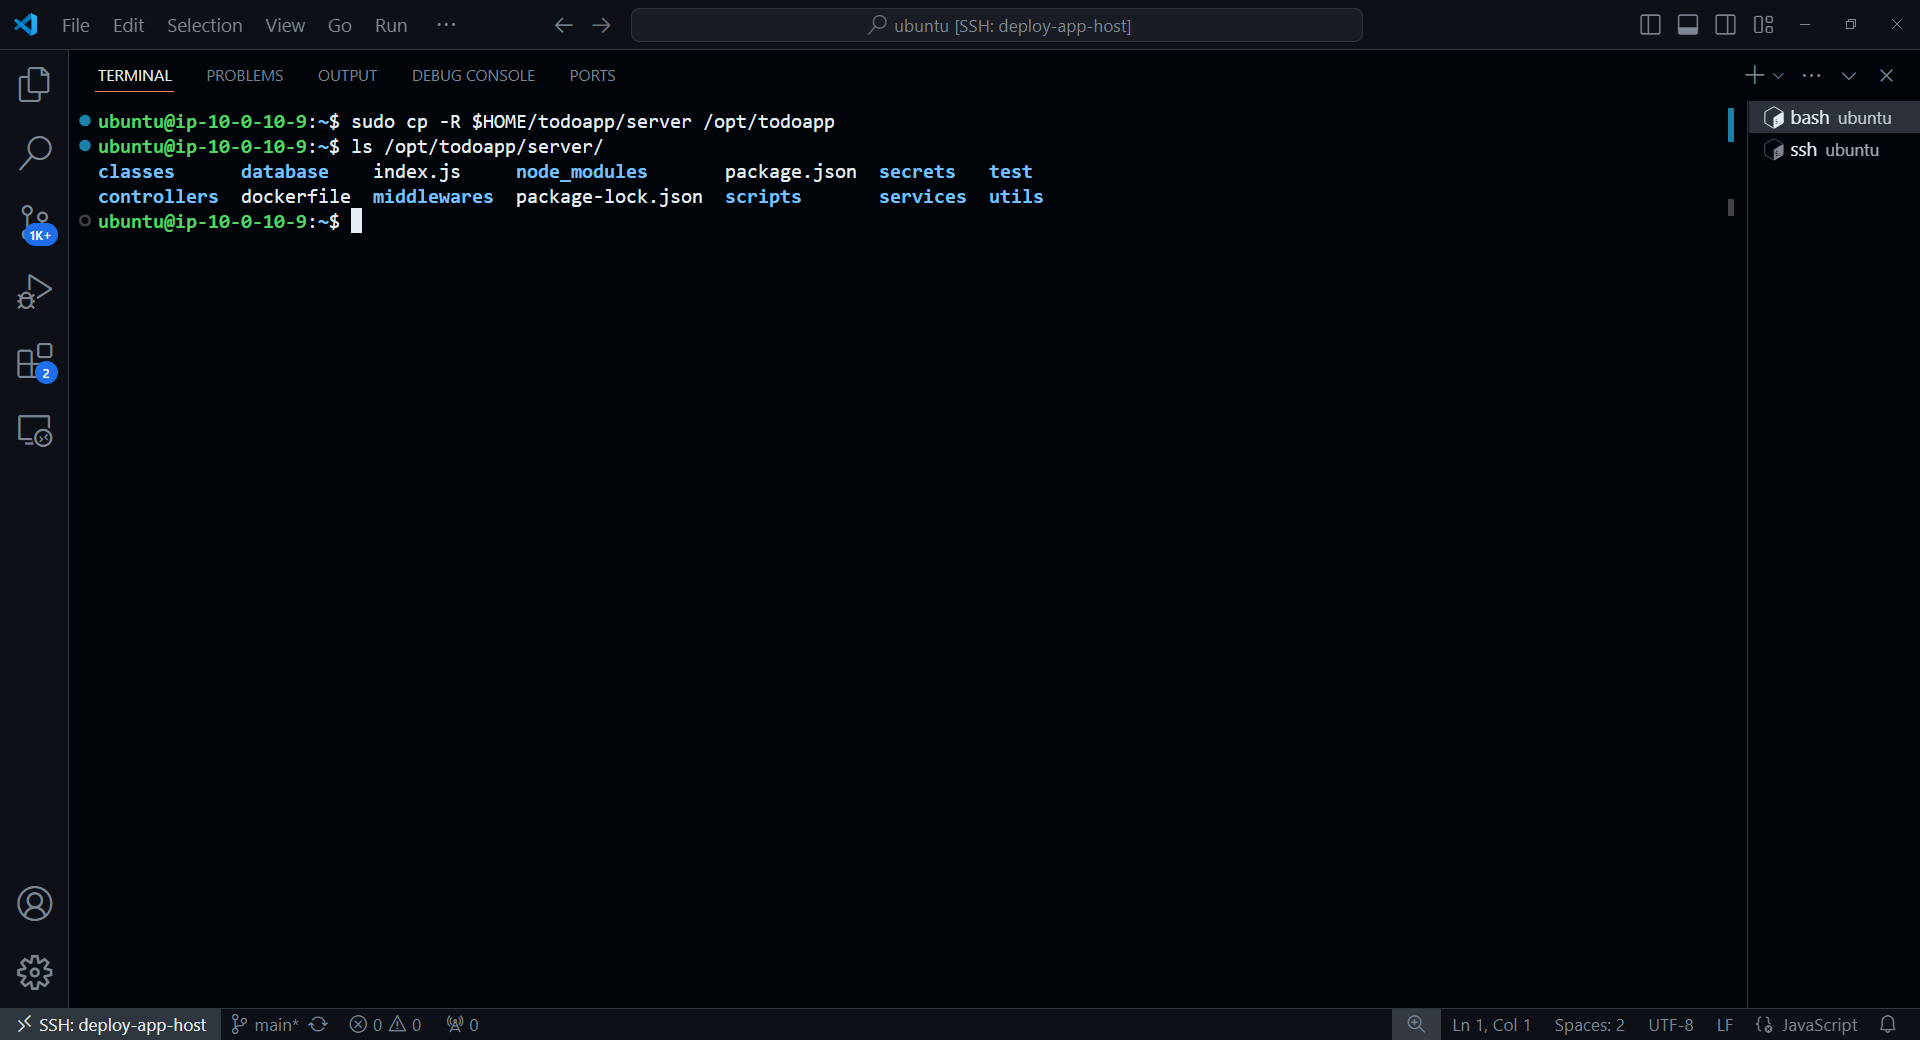
Task: Click middlewares directory in terminal output
Action: point(433,197)
